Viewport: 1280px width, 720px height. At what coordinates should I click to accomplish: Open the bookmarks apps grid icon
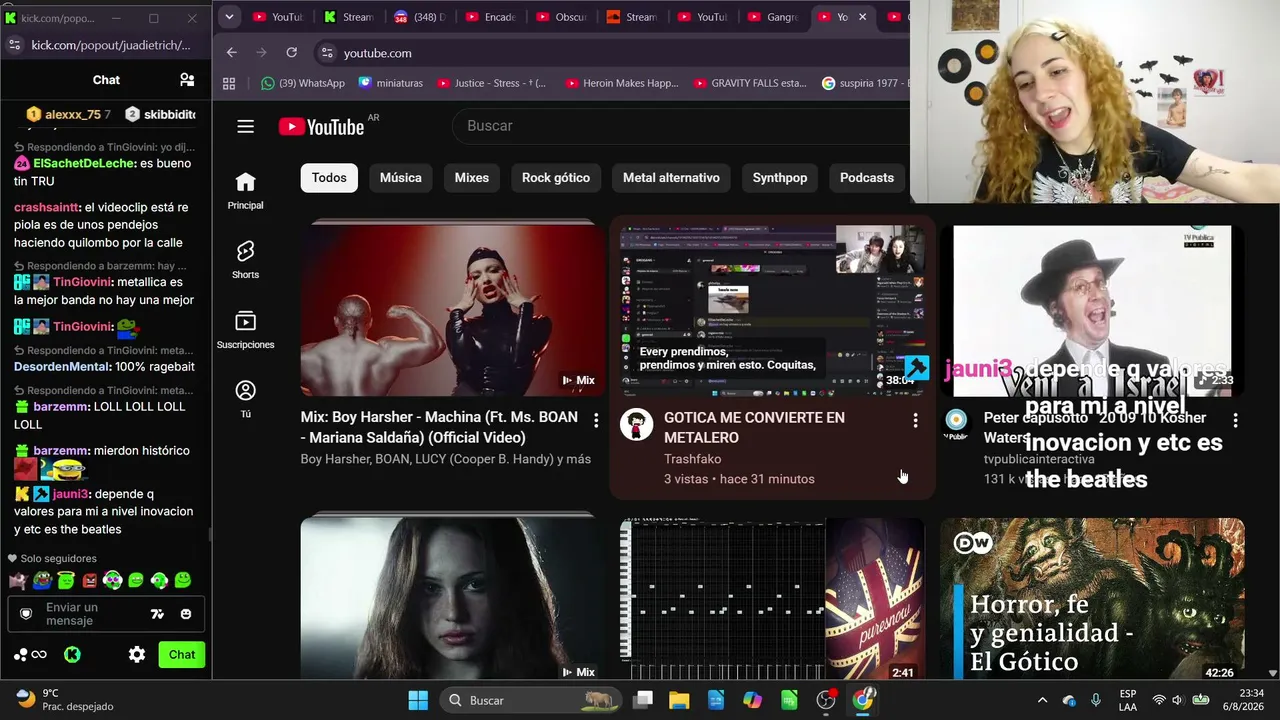(x=229, y=83)
